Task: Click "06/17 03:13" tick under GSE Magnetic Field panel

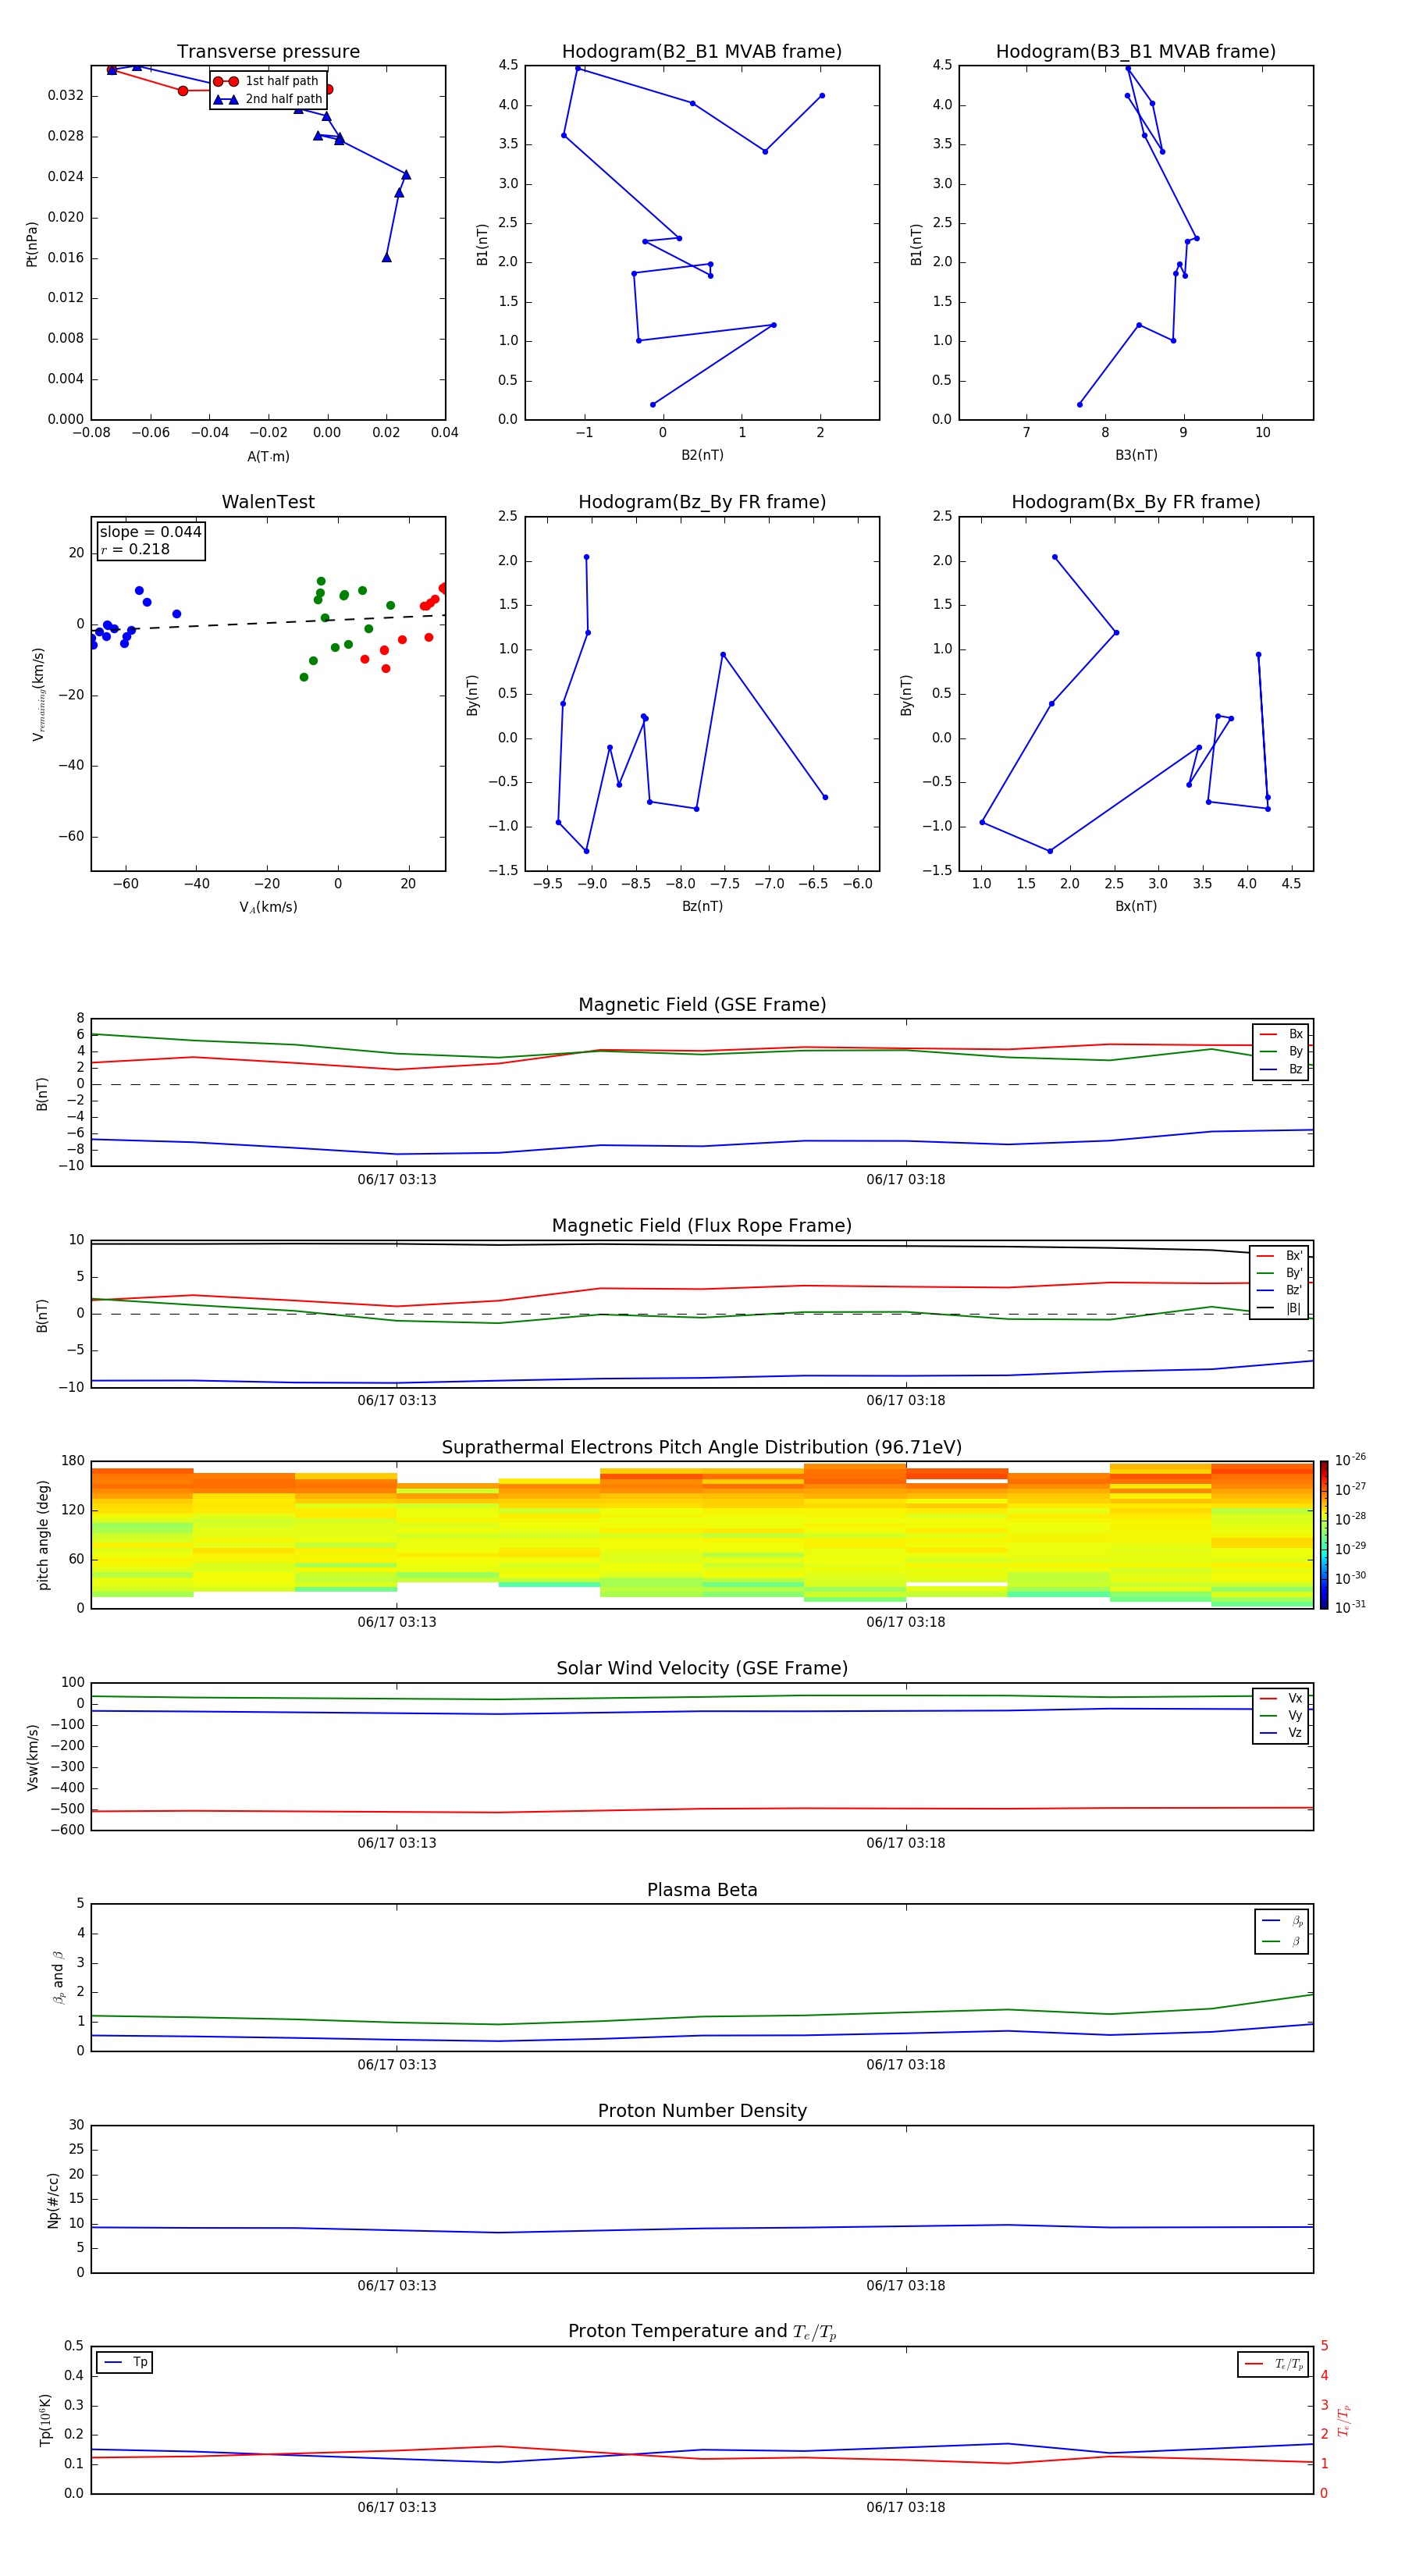Action: [x=397, y=1179]
